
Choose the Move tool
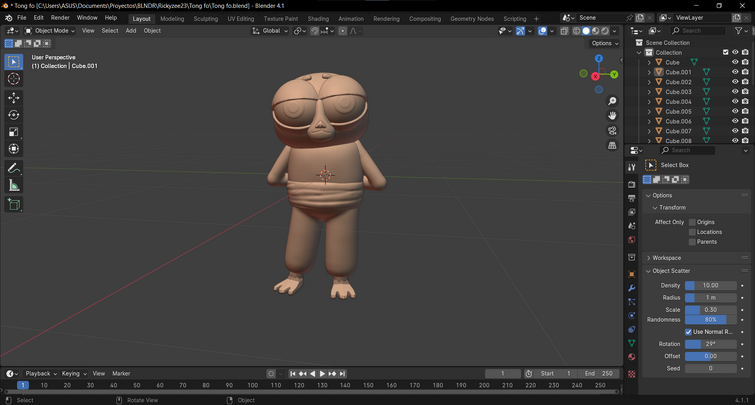pos(13,98)
